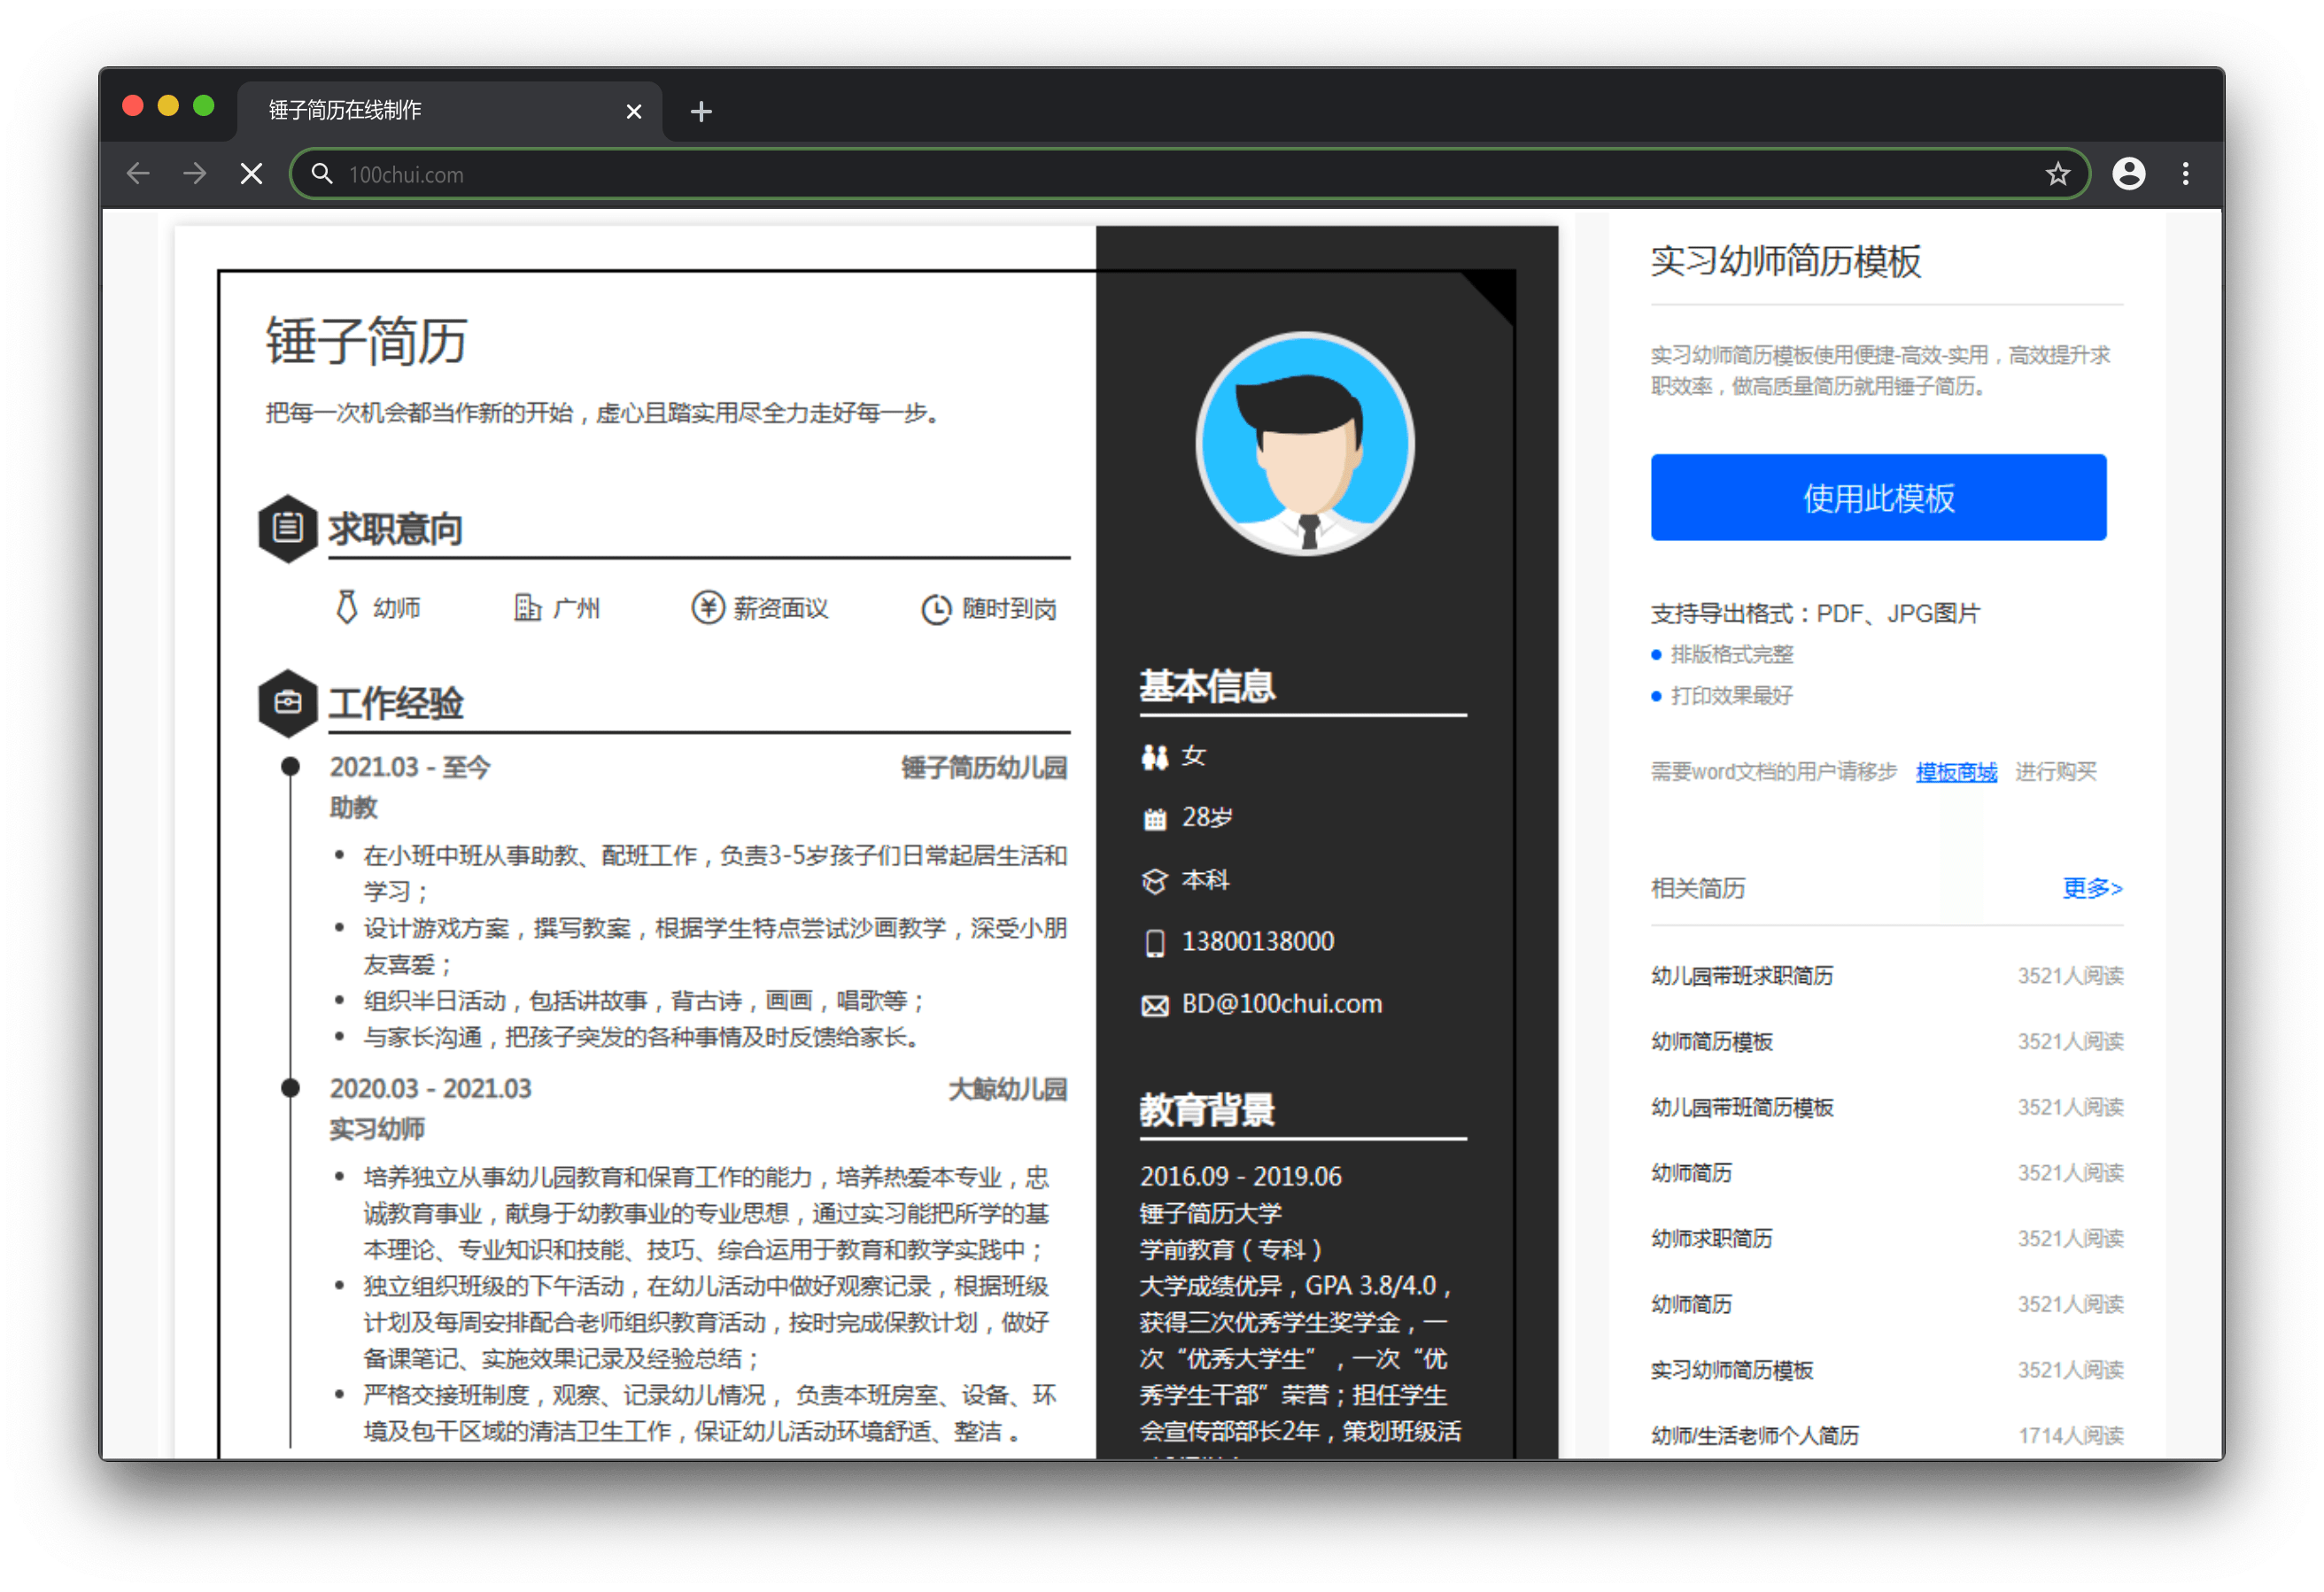Click the 2020.03 - 2021.03 date entry
Screen dimensions: 2324x1592
point(430,1088)
